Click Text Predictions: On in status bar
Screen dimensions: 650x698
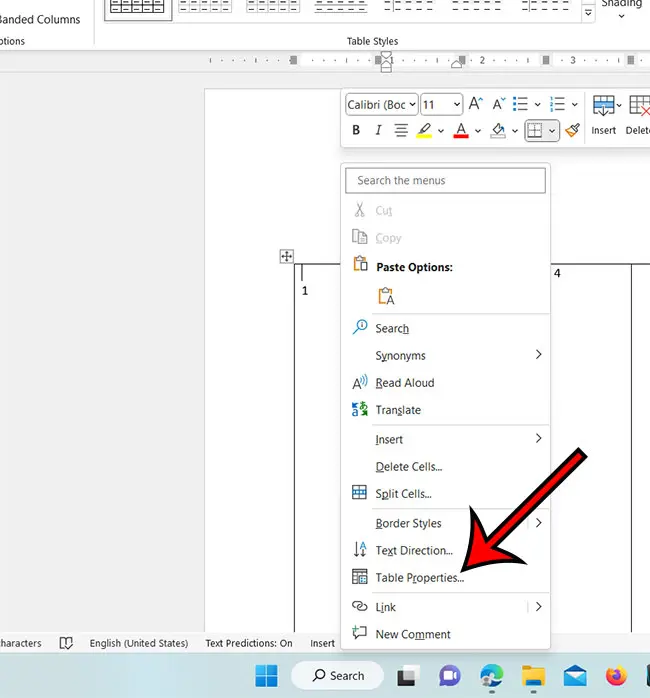tap(249, 643)
